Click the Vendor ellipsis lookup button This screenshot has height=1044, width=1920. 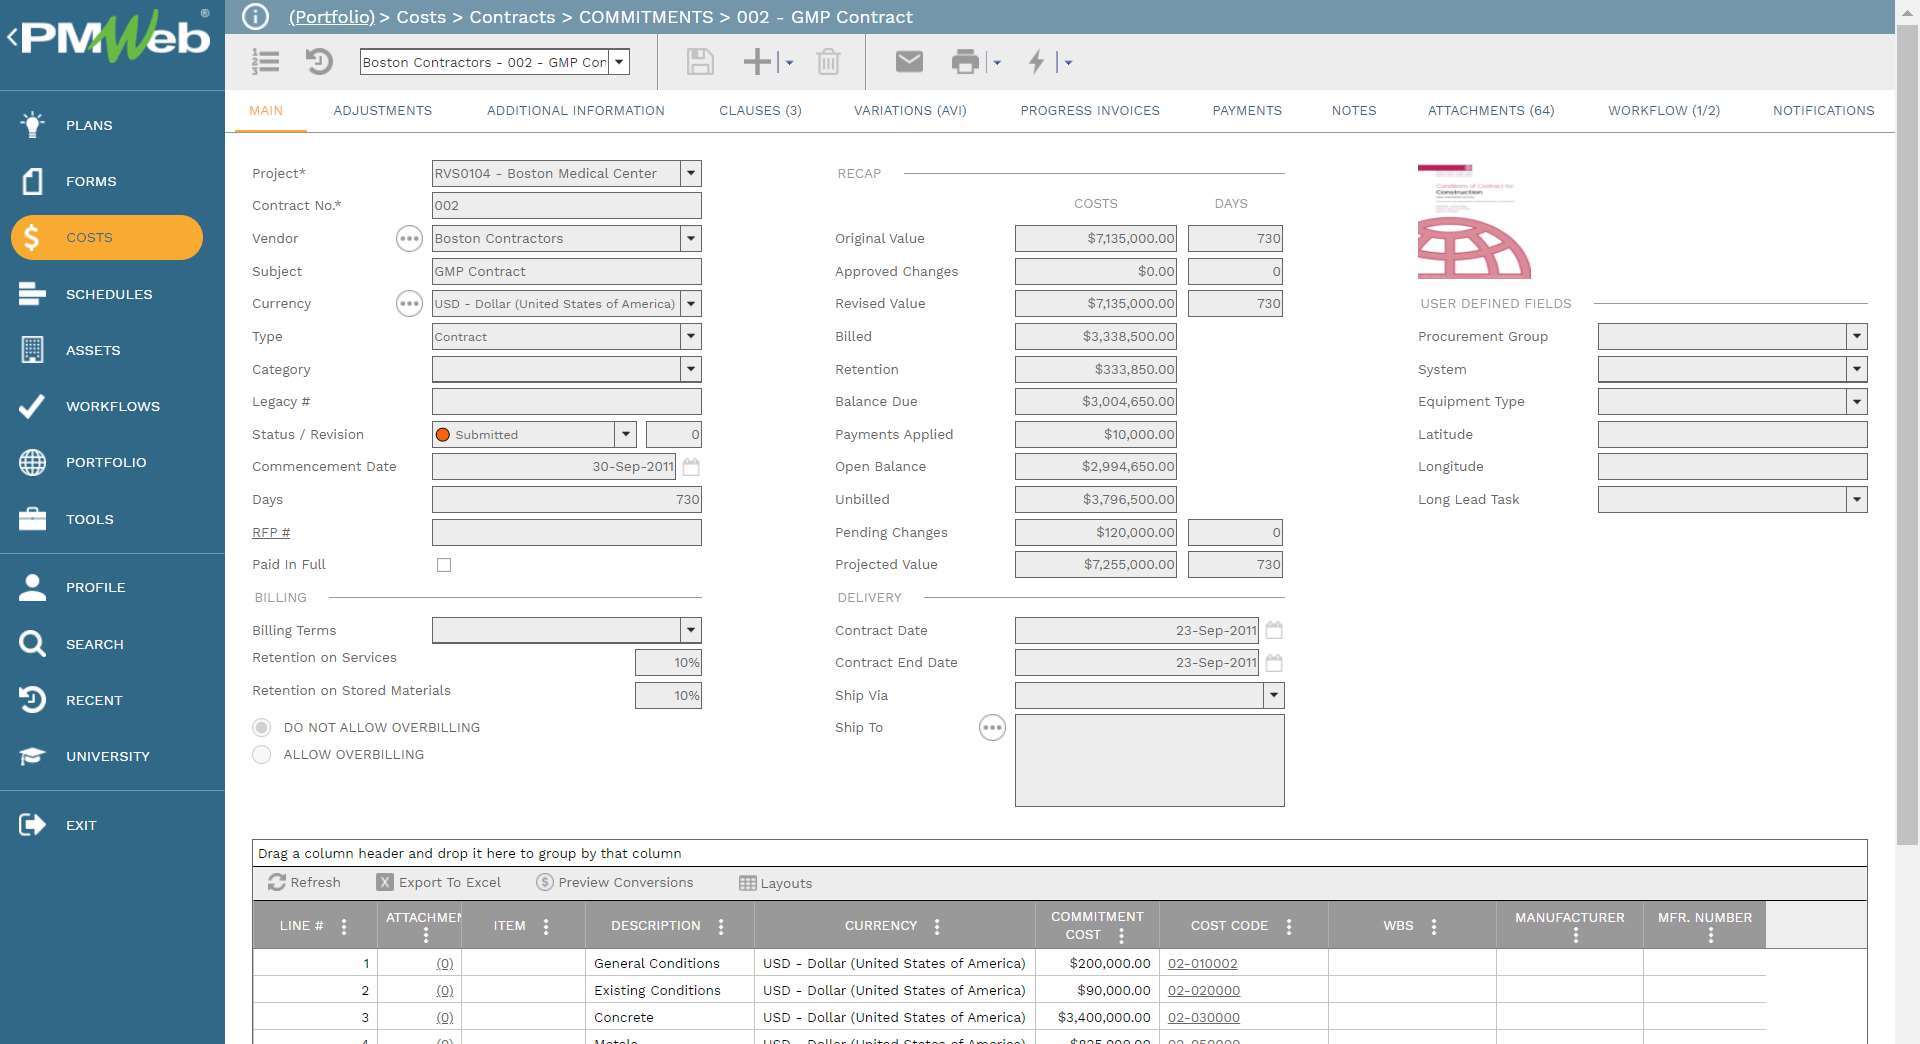coord(409,238)
